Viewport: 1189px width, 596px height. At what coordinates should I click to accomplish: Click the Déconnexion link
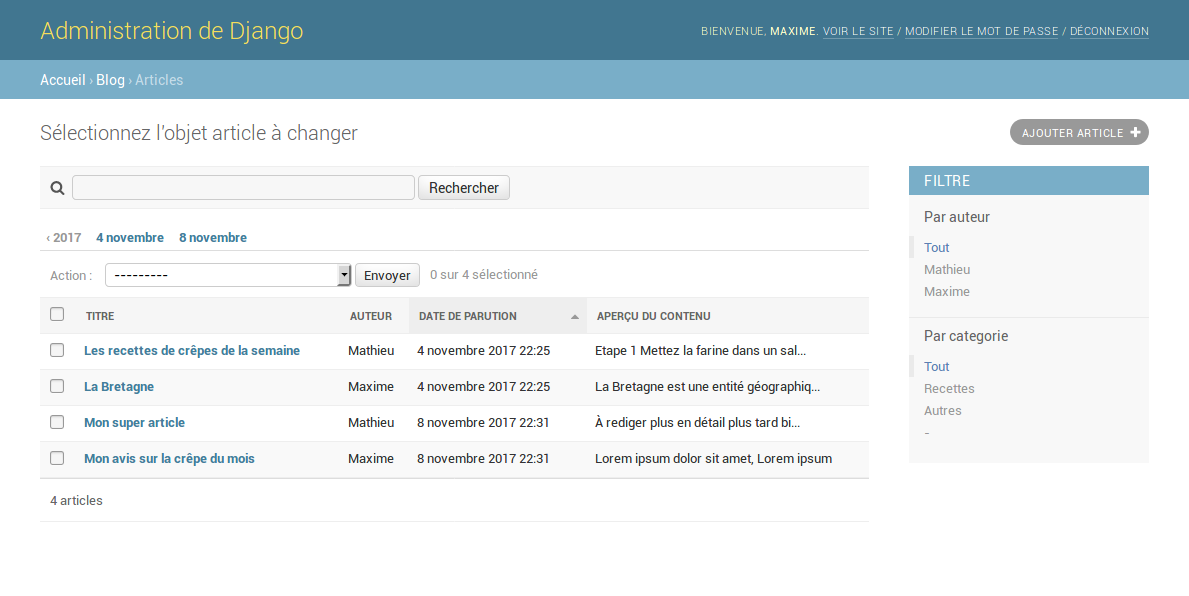coord(1109,31)
